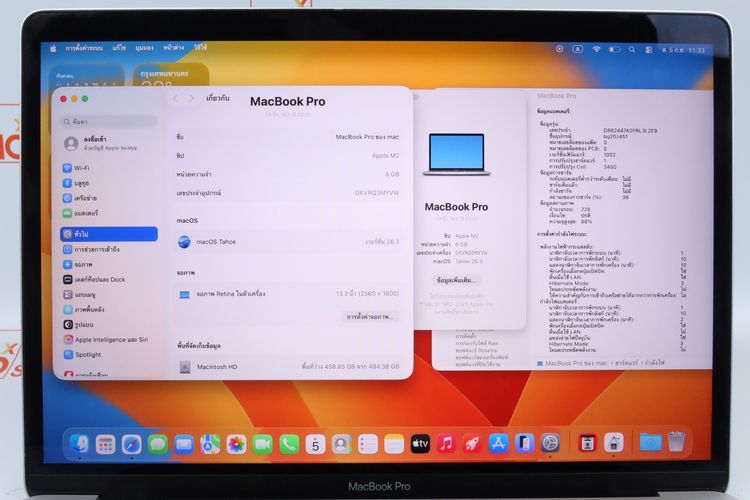Open Notes from the Dock
The image size is (750, 500).
point(394,444)
